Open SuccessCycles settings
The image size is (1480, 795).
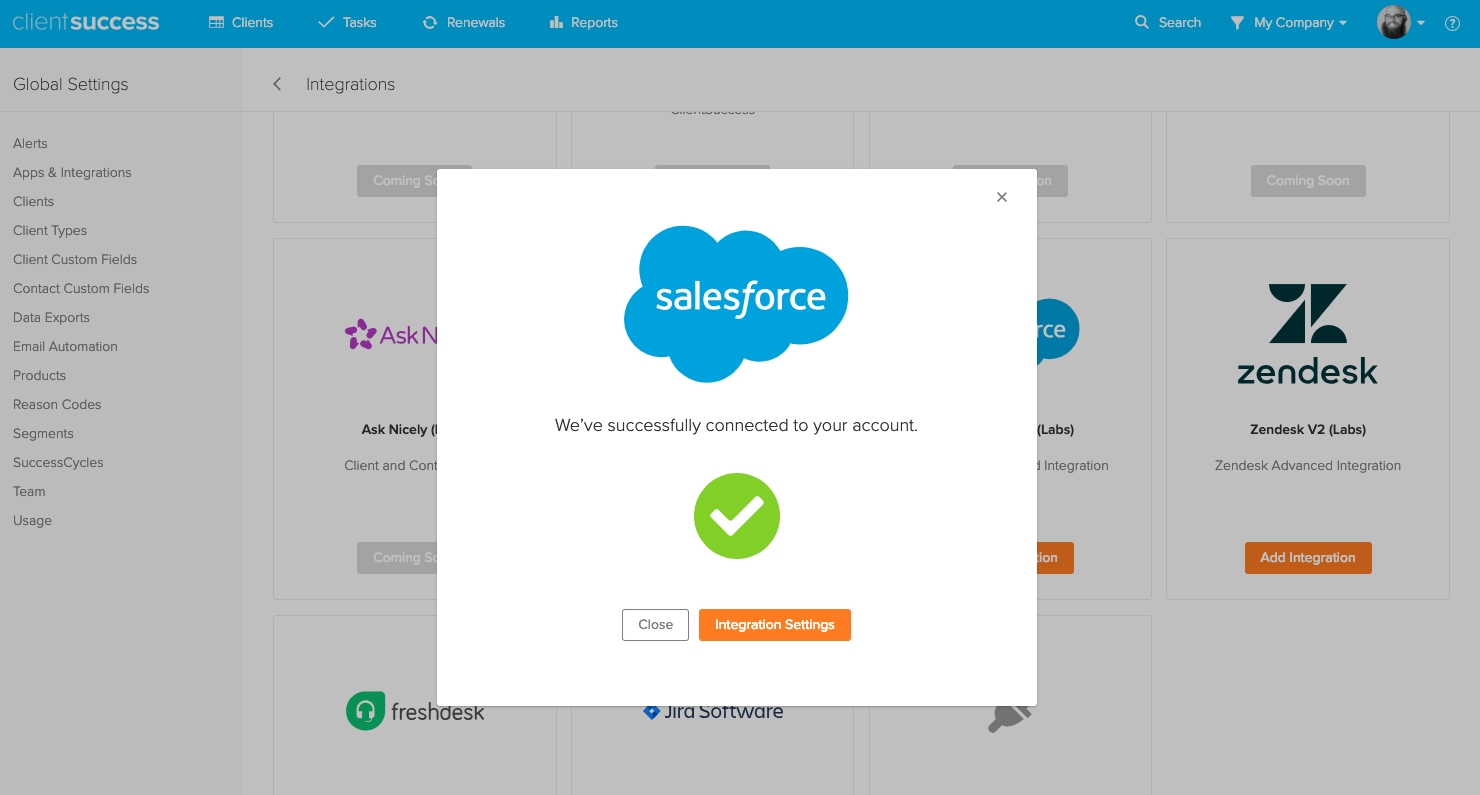click(58, 462)
